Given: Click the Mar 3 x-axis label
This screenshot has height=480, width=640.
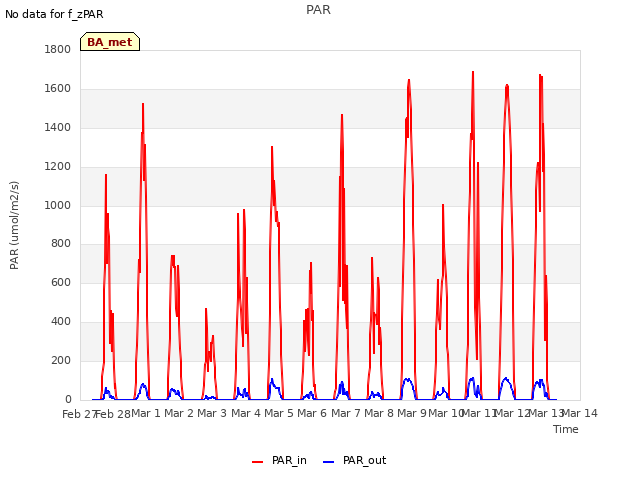Looking at the screenshot, I should tap(212, 413).
